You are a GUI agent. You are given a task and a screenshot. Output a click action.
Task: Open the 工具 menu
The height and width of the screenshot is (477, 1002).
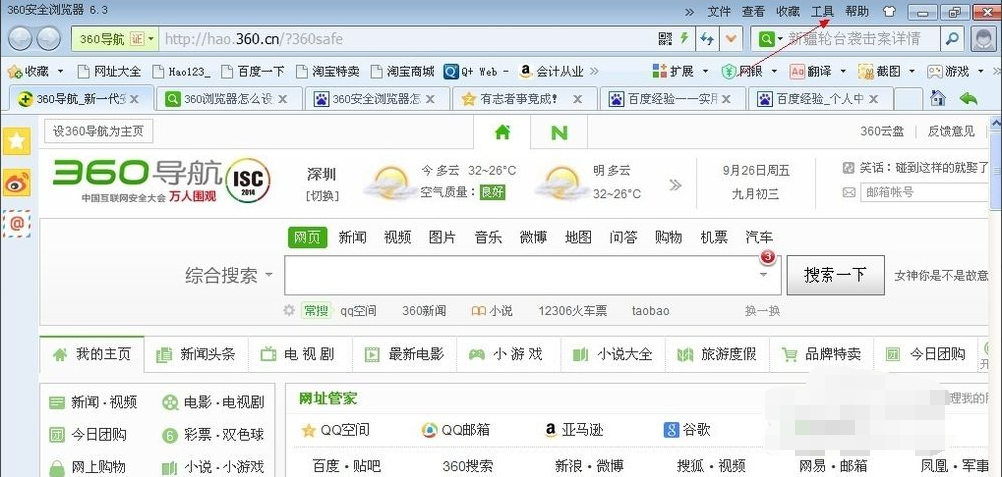point(822,12)
